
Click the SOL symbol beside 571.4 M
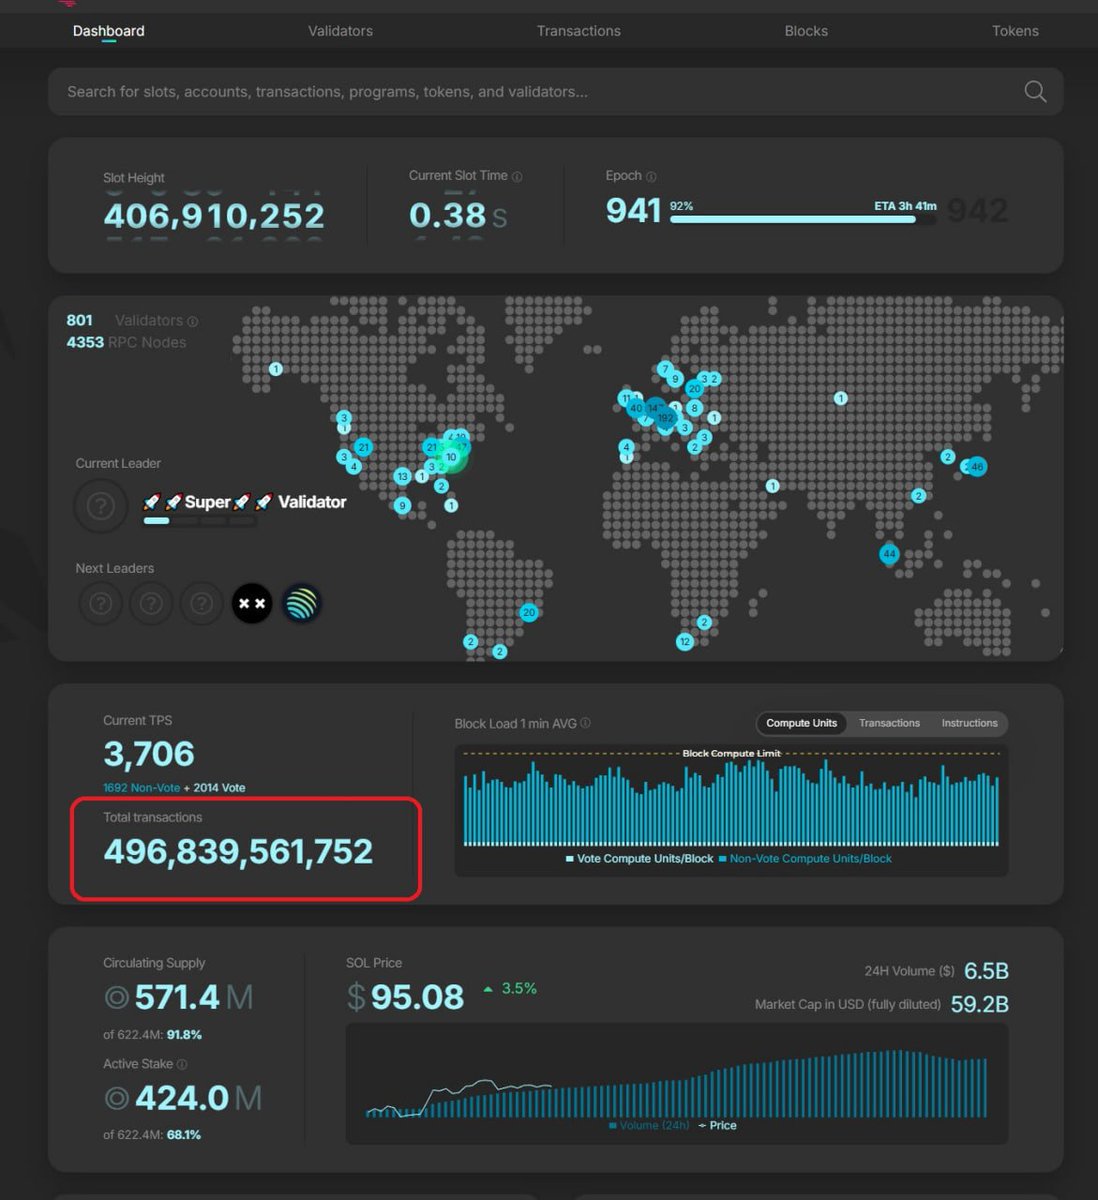pyautogui.click(x=116, y=998)
